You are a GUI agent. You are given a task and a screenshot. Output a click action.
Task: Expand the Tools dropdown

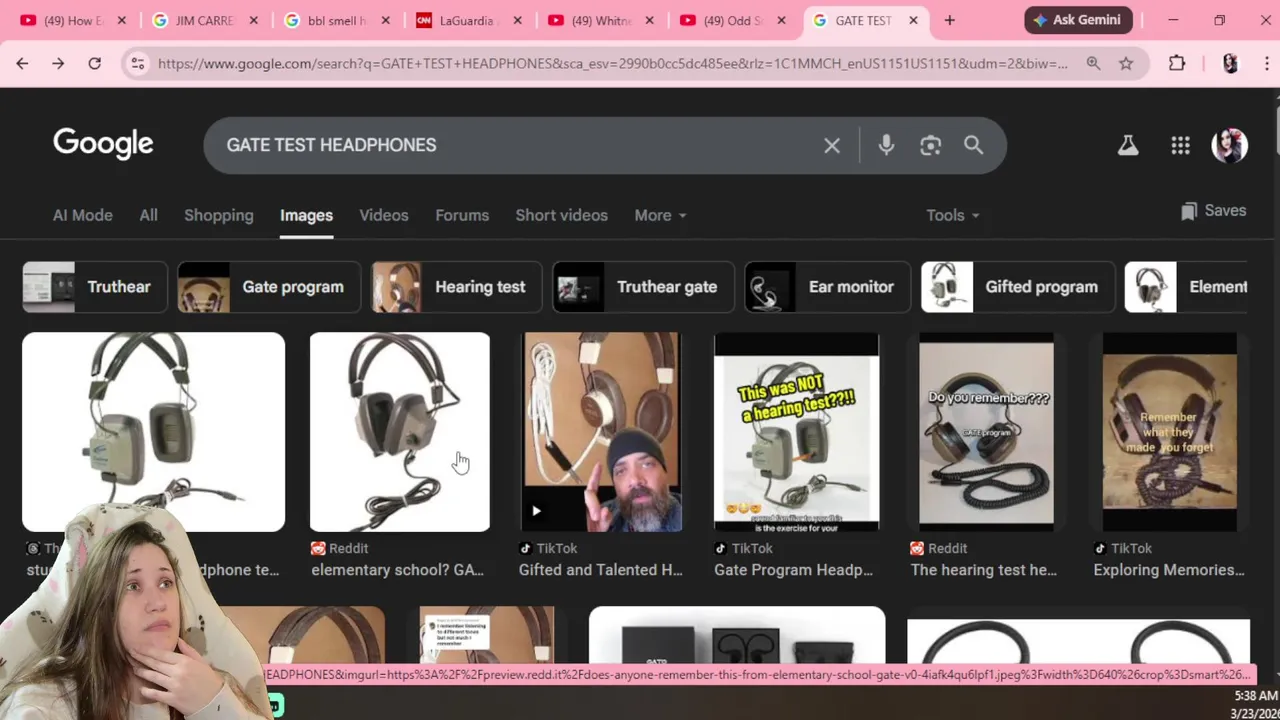click(x=952, y=215)
